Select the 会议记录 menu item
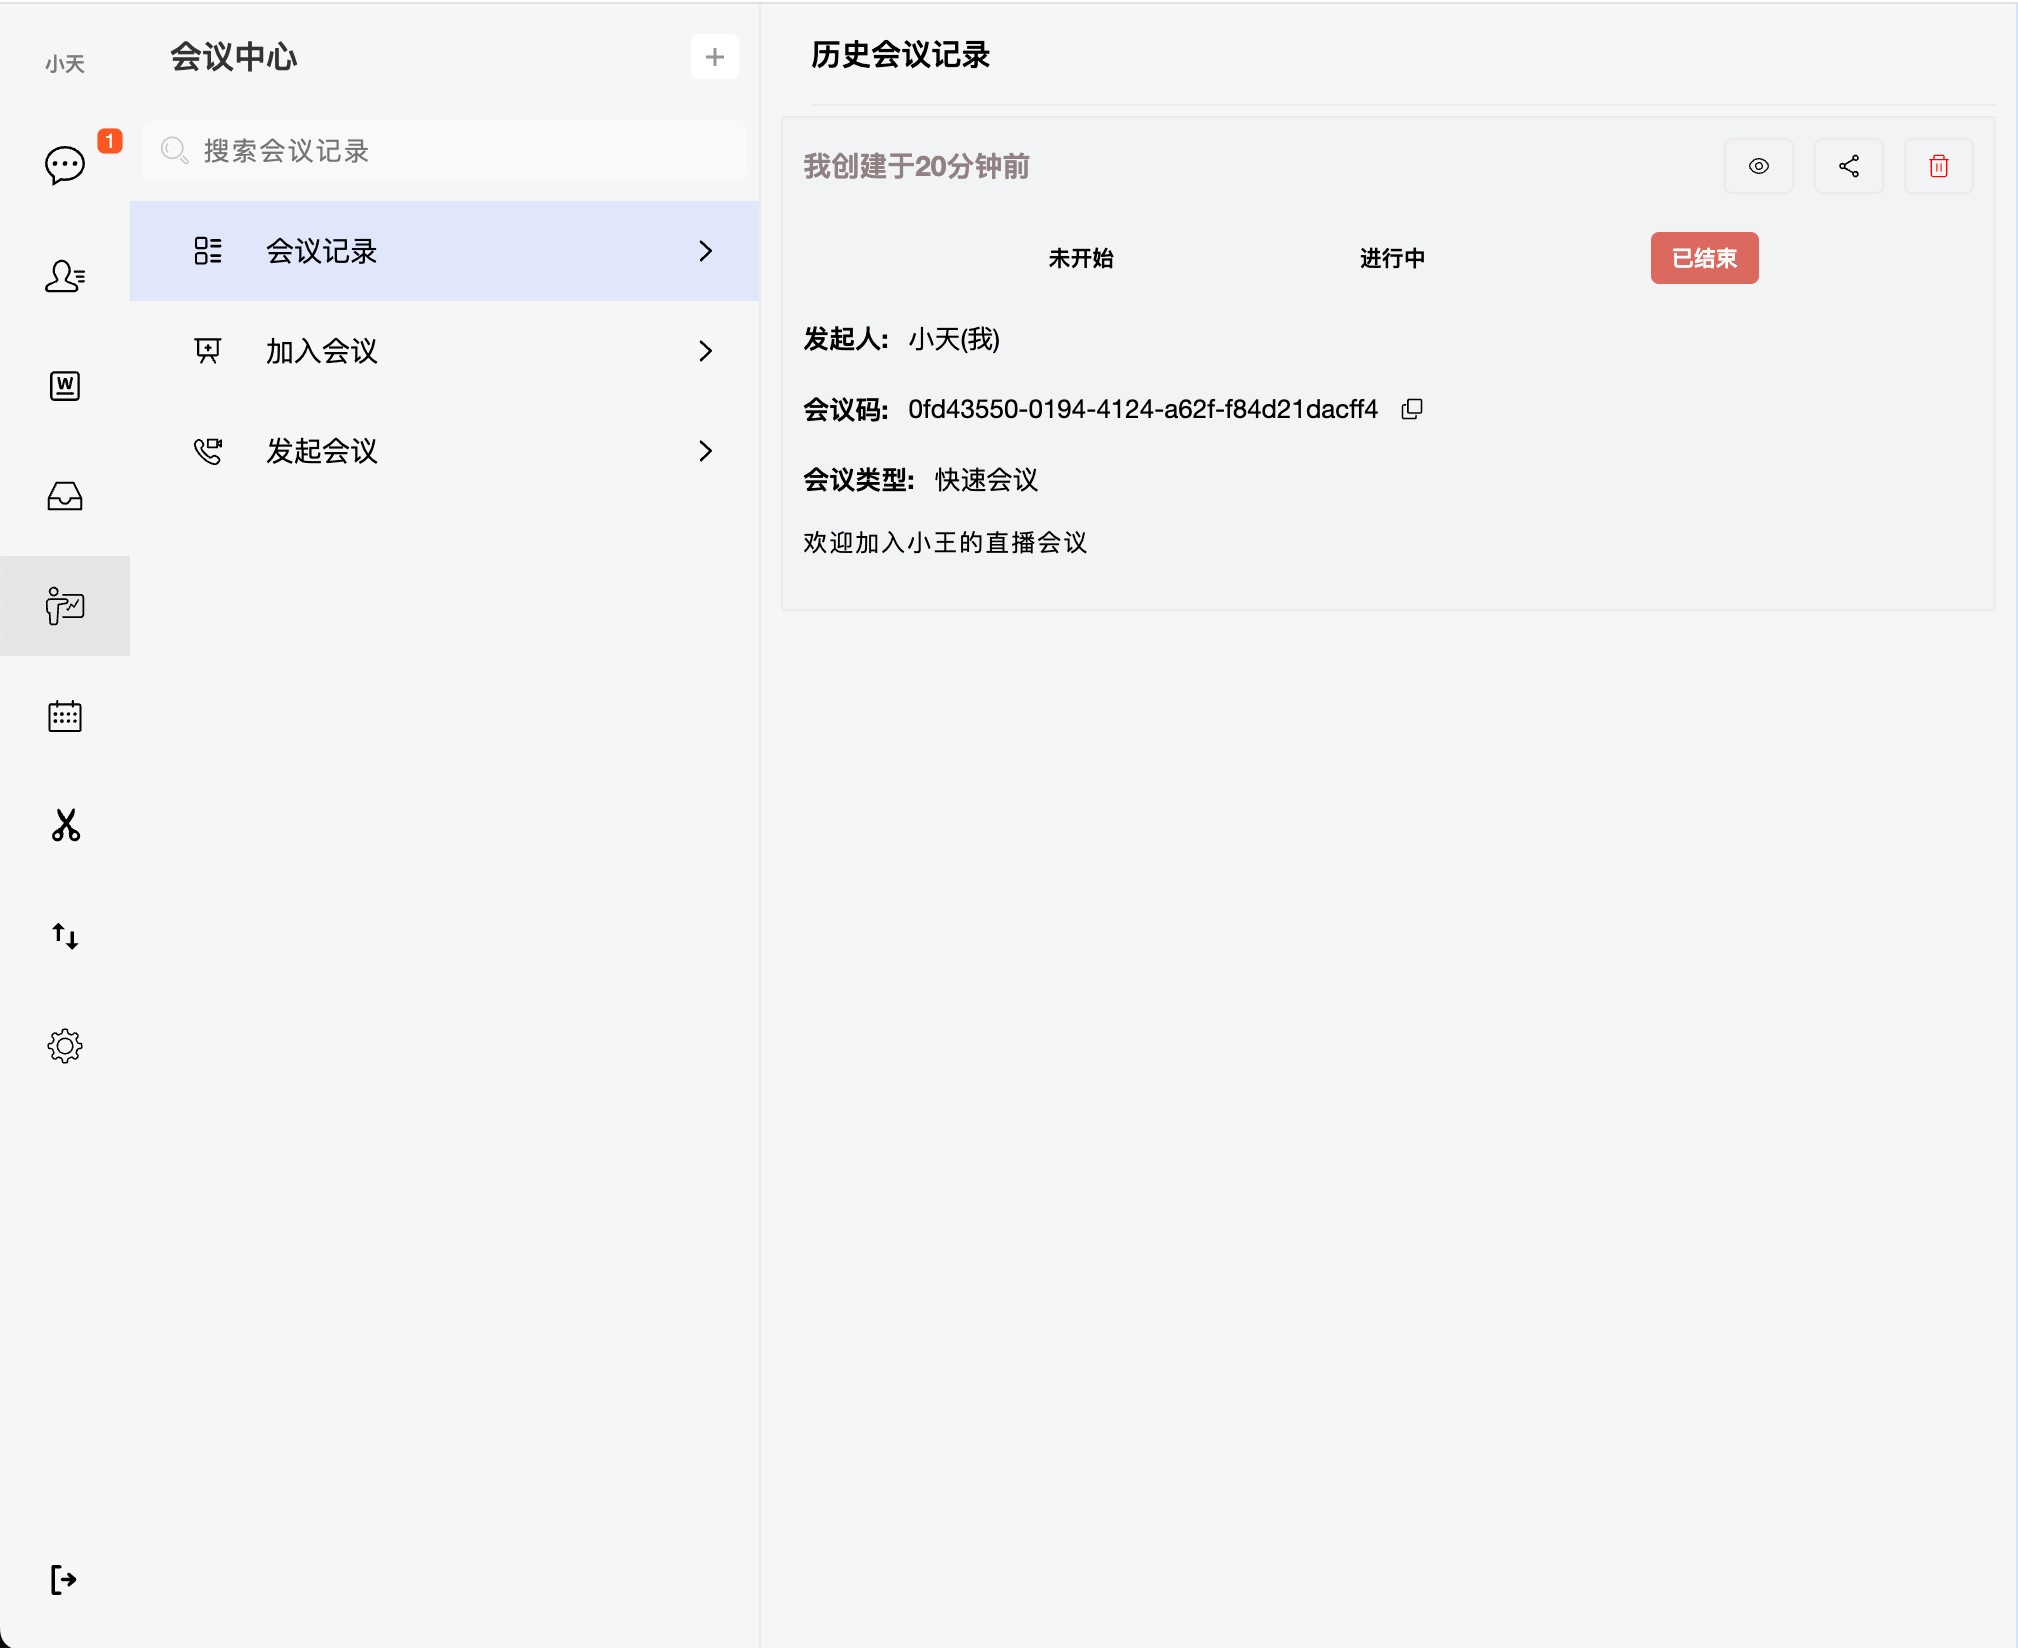Image resolution: width=2018 pixels, height=1648 pixels. (x=444, y=251)
